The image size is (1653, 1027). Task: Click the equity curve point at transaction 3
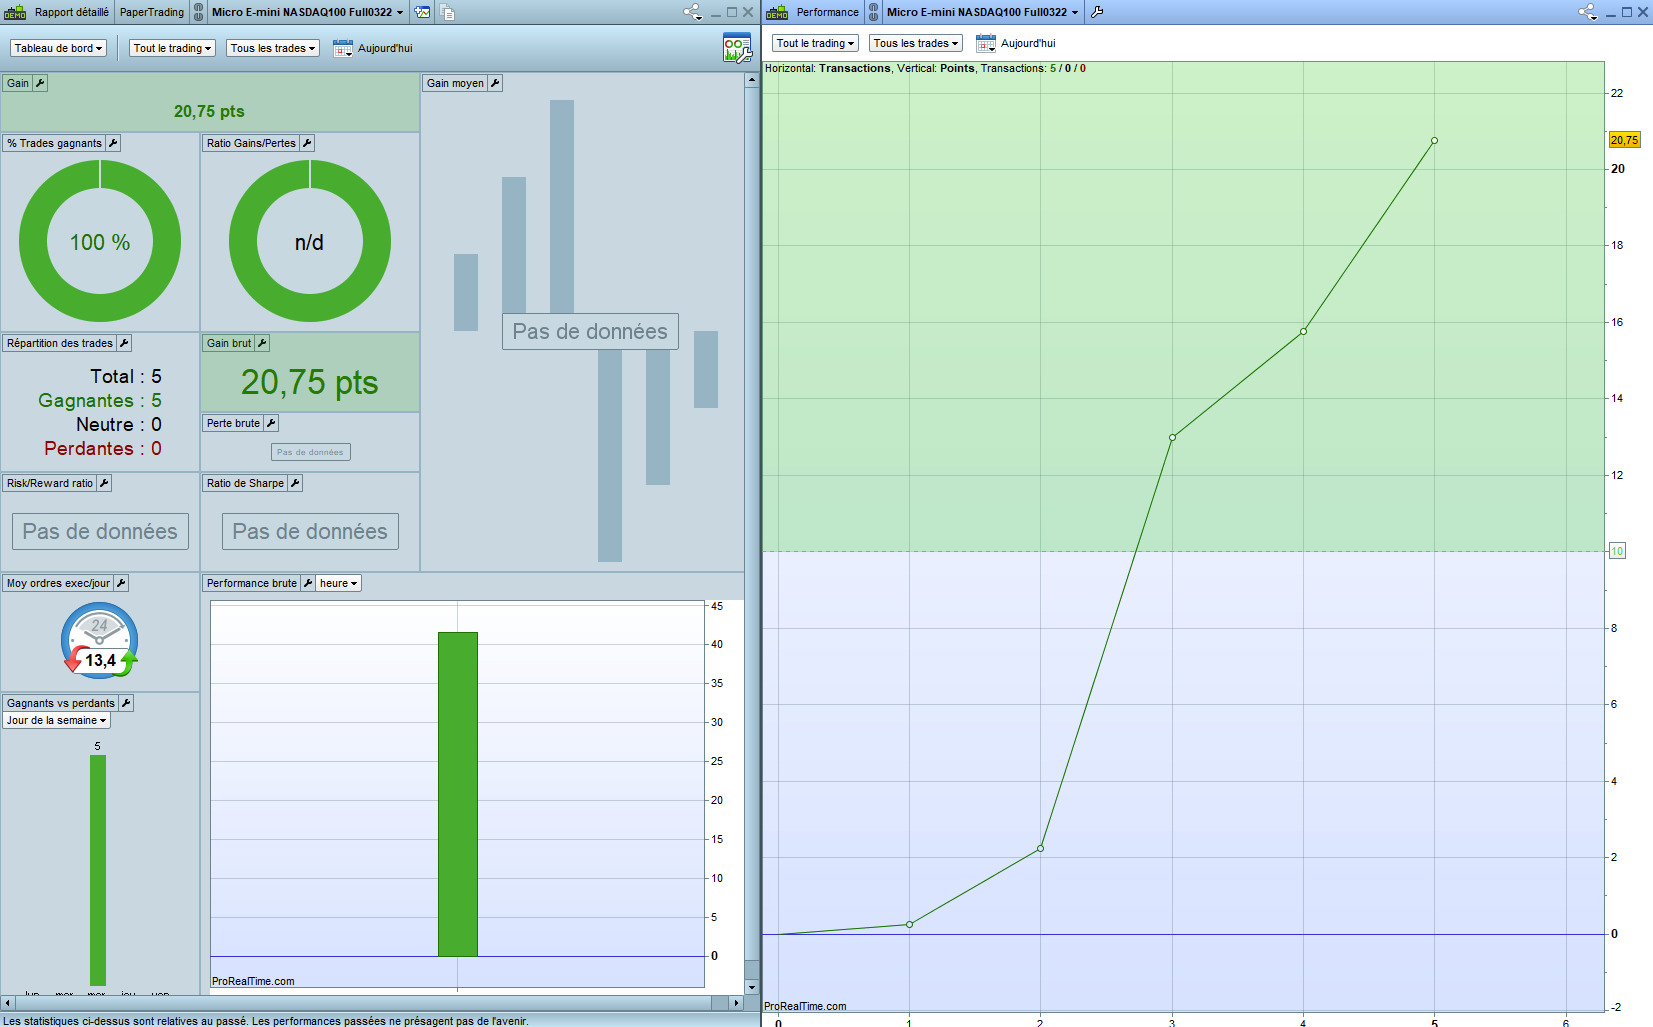pos(1172,437)
